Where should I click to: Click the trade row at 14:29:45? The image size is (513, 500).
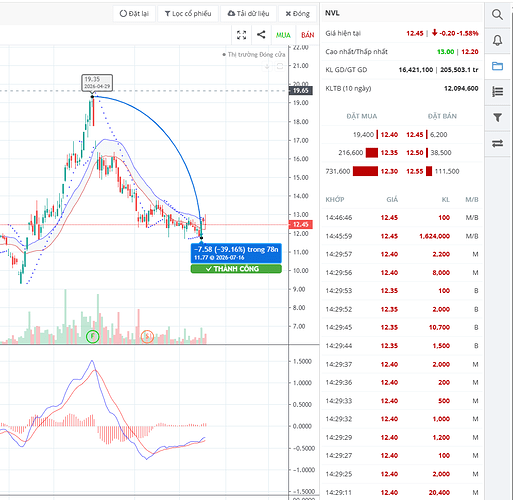point(402,327)
